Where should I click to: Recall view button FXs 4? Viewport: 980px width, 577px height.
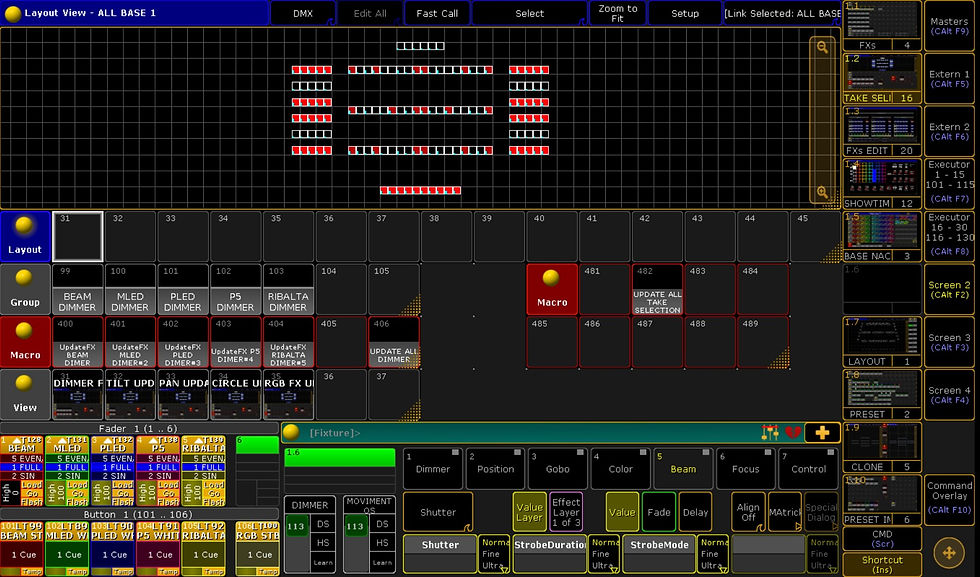coord(882,26)
